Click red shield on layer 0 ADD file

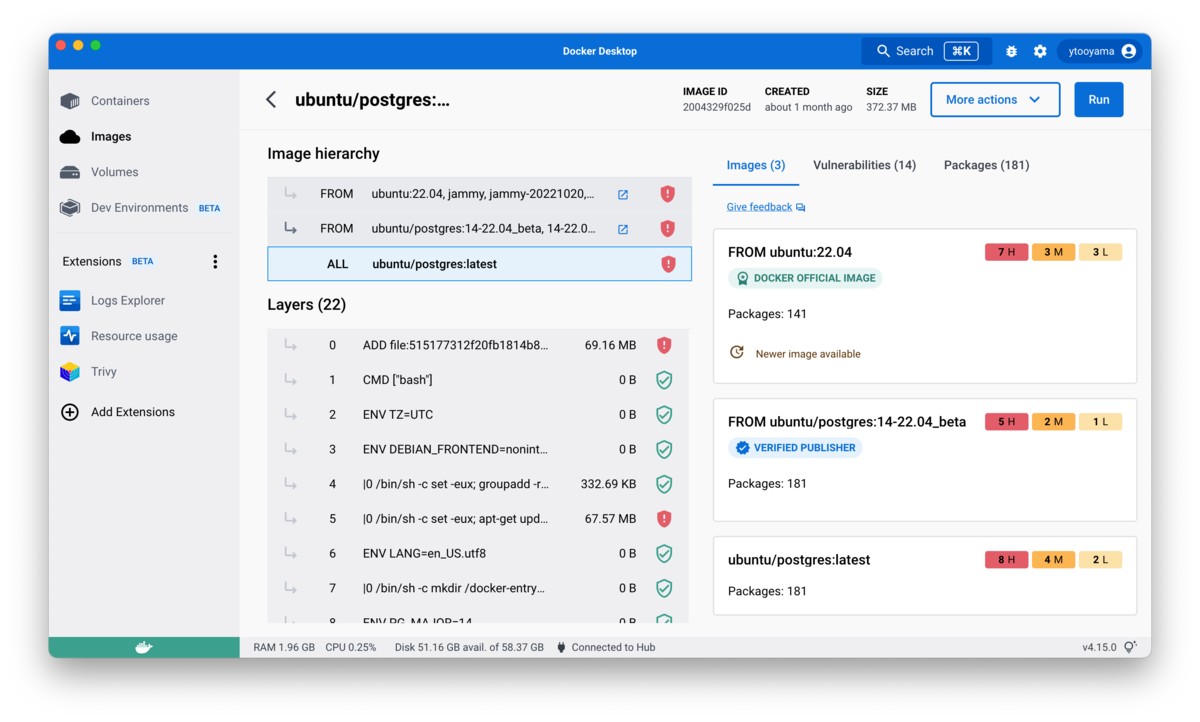(664, 345)
